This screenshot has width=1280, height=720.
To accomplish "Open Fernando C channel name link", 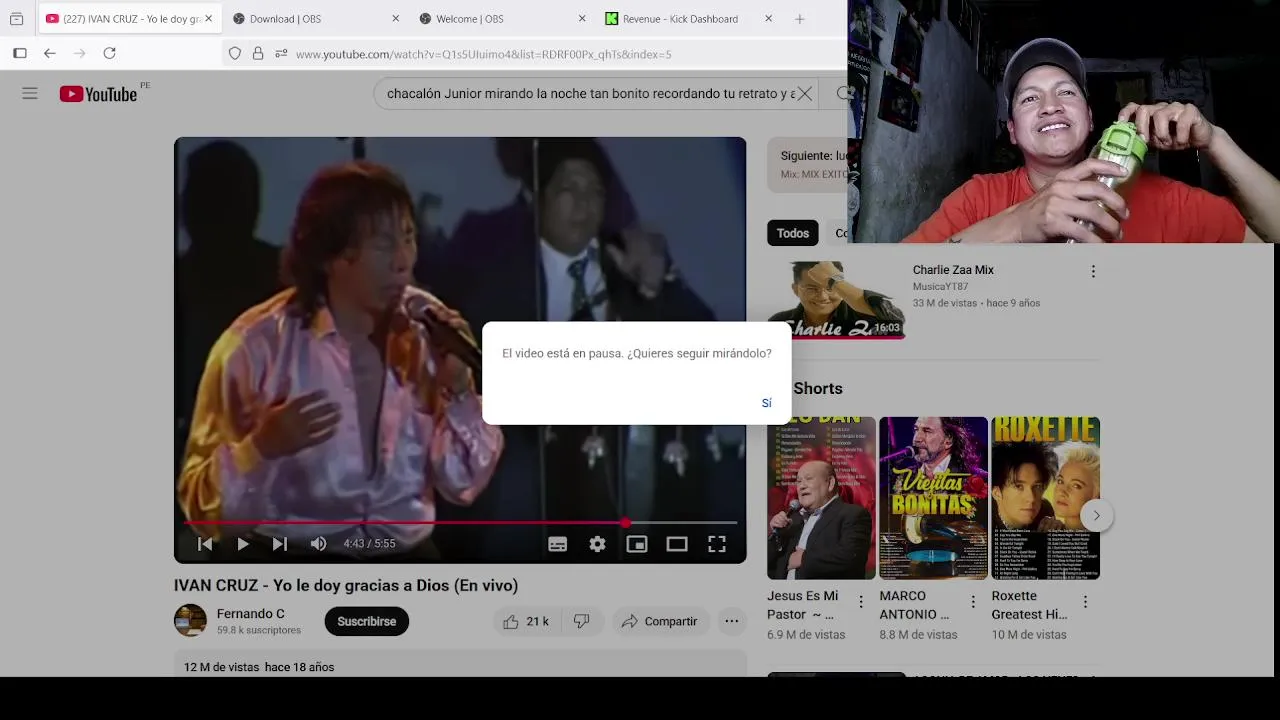I will point(250,613).
